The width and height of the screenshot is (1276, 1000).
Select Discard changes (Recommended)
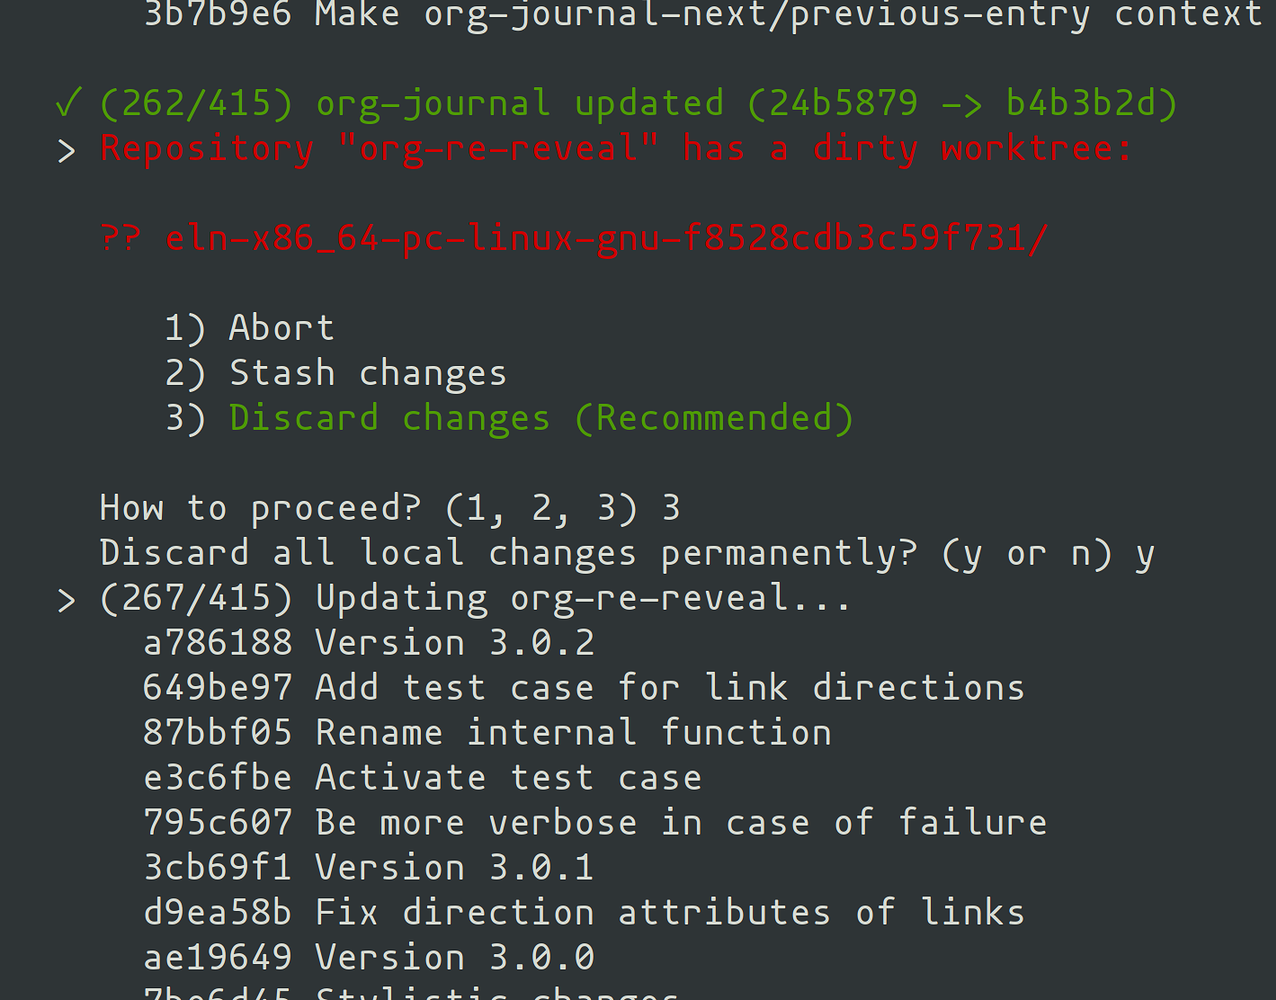point(509,418)
